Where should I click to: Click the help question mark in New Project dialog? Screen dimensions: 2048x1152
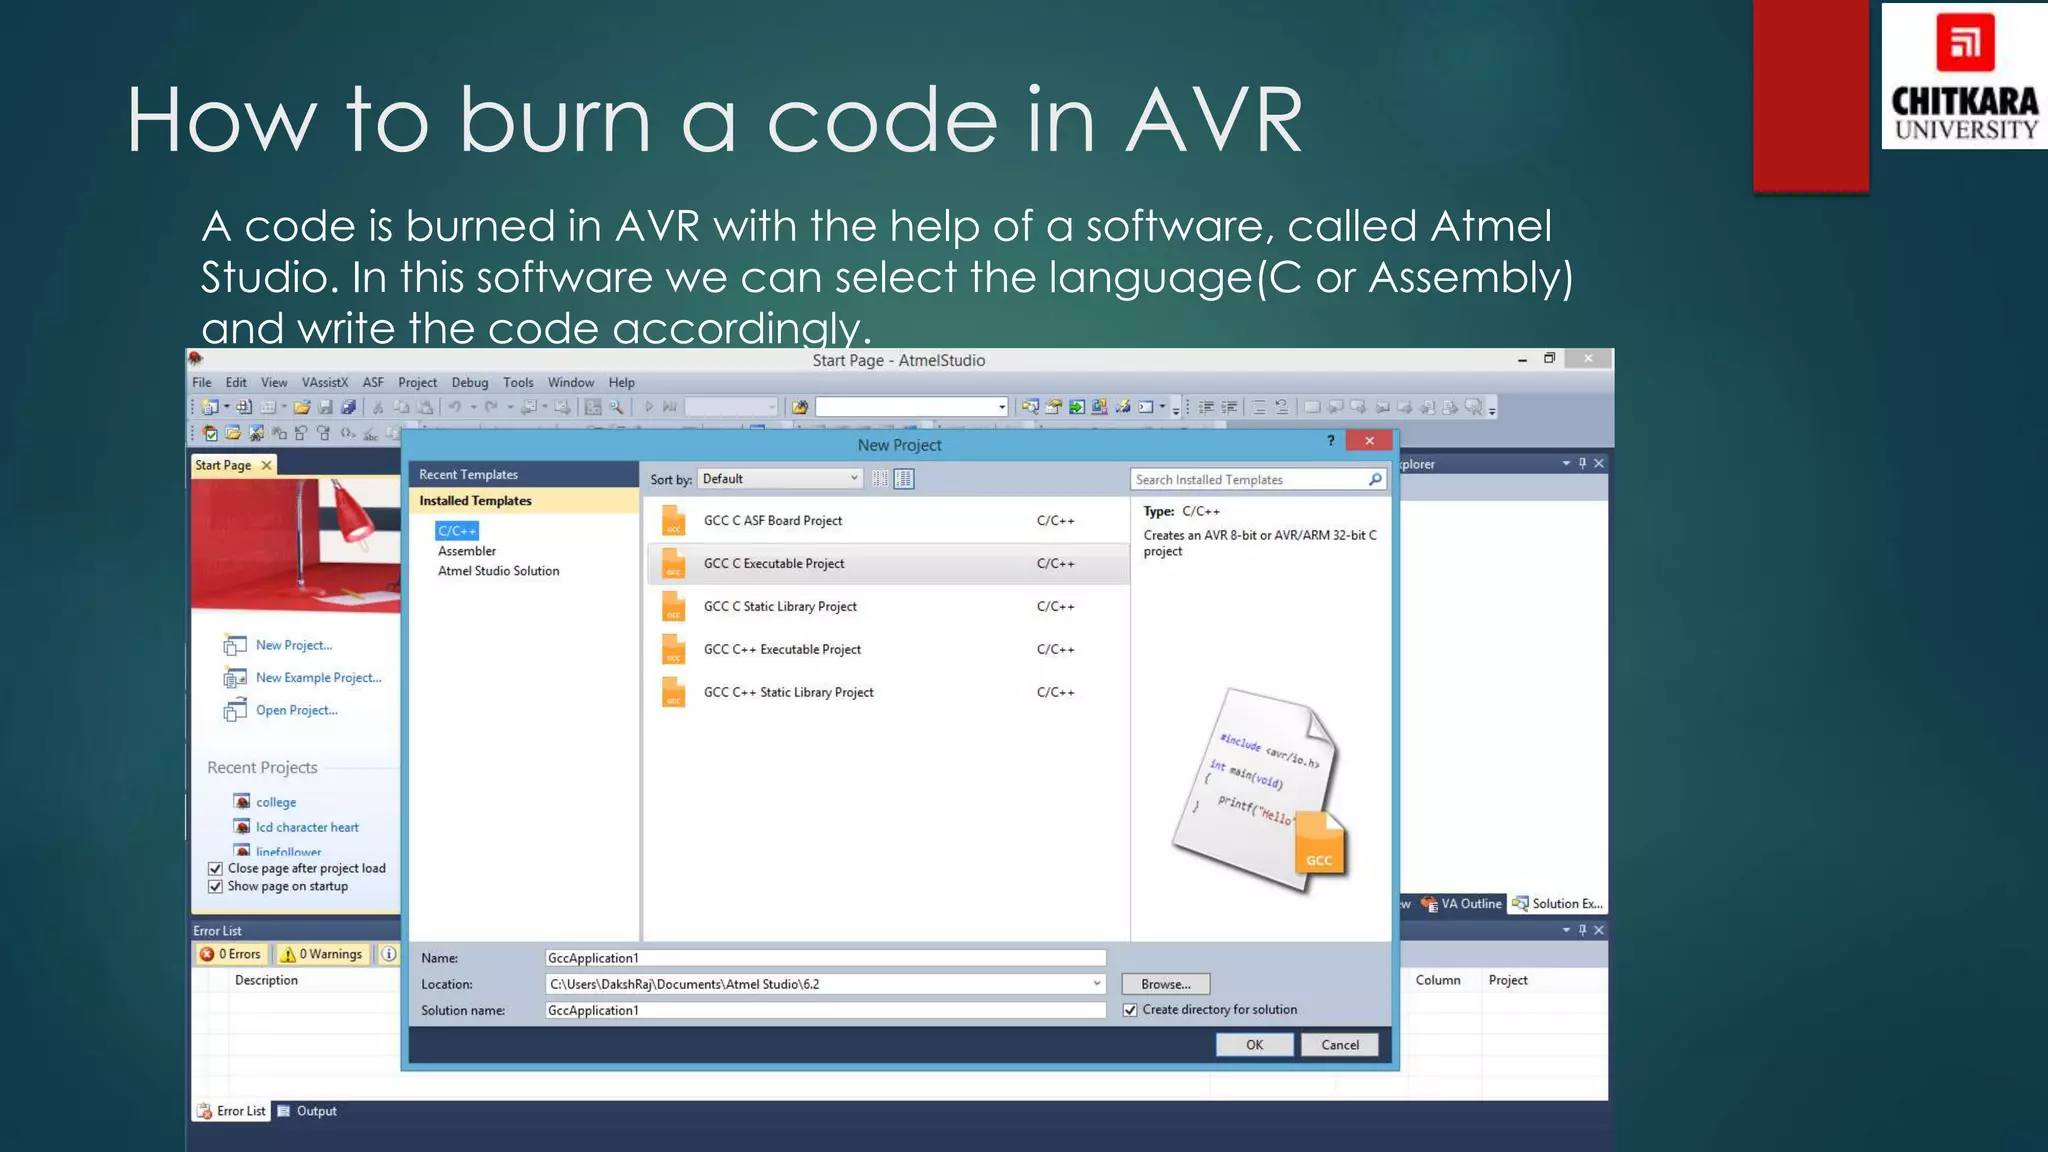[1330, 441]
